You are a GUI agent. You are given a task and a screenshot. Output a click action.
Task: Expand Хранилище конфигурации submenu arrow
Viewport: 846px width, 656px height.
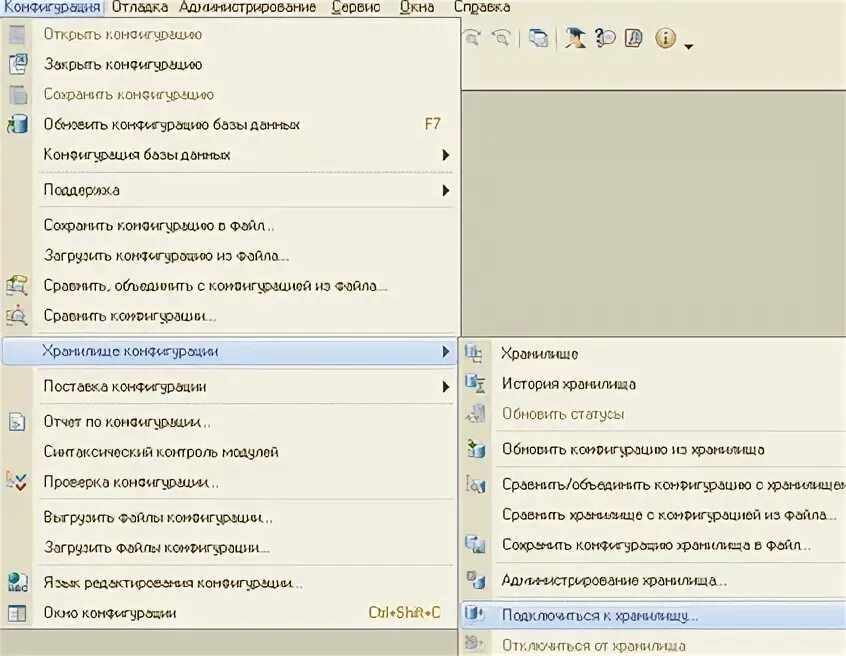coord(446,352)
